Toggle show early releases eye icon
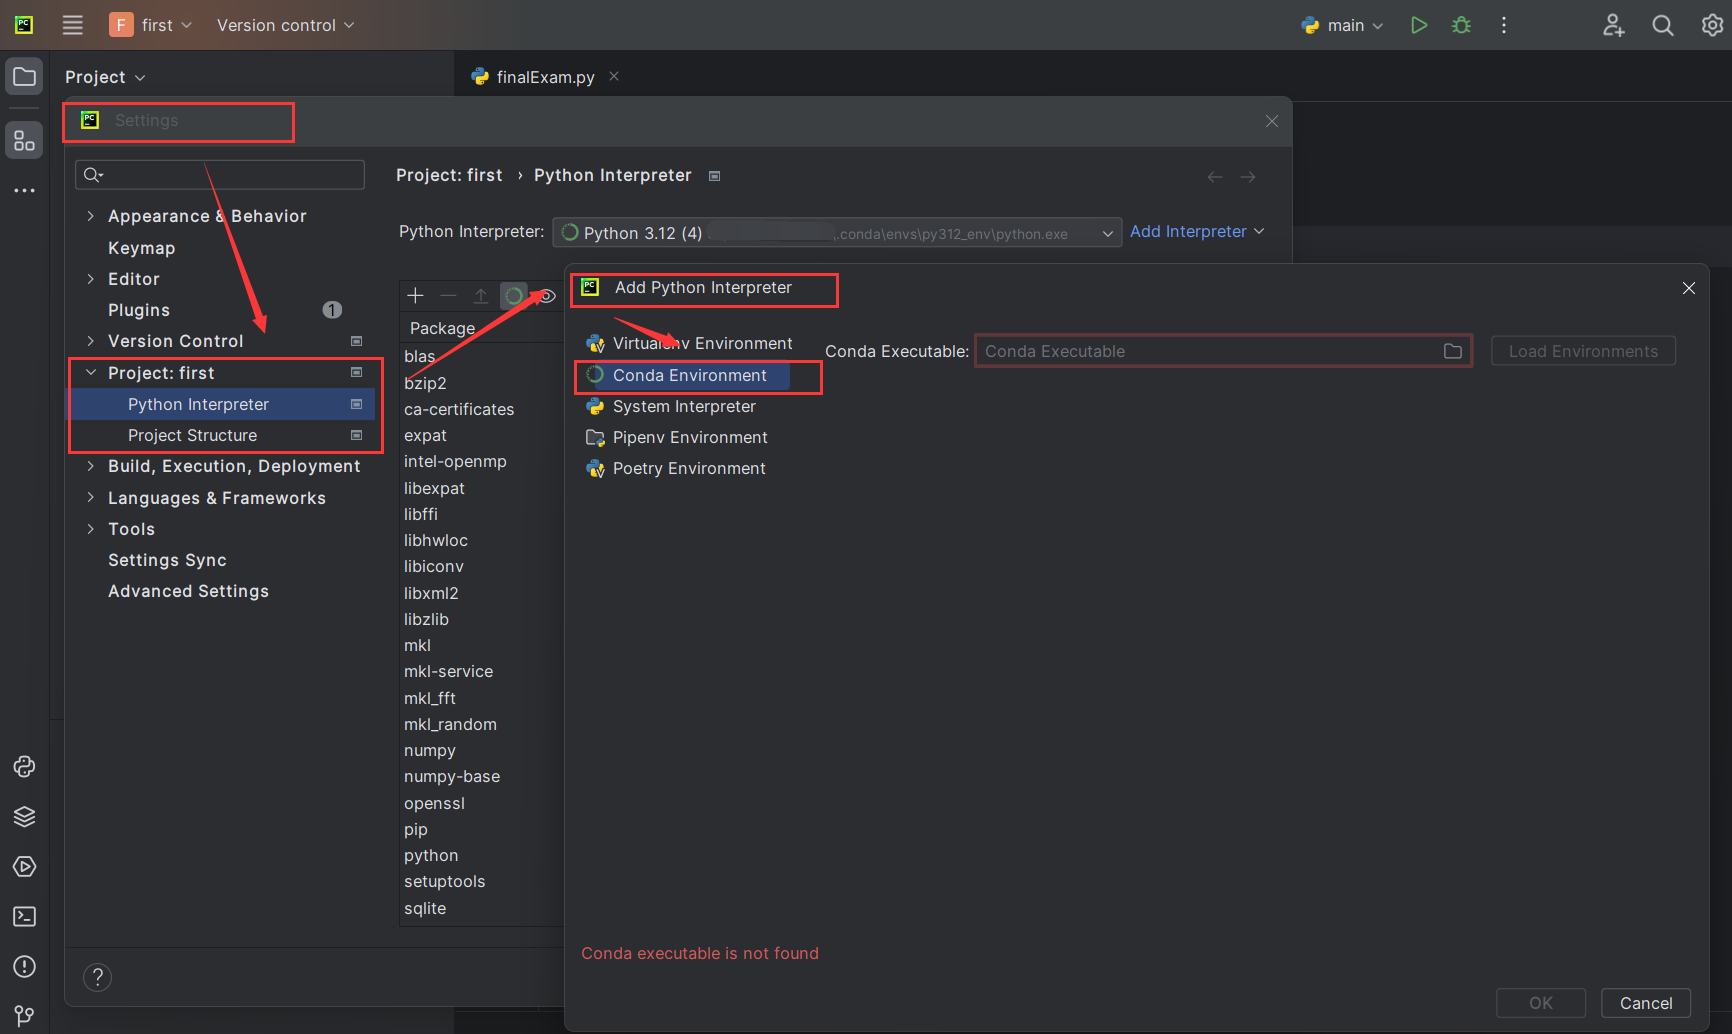 tap(547, 295)
